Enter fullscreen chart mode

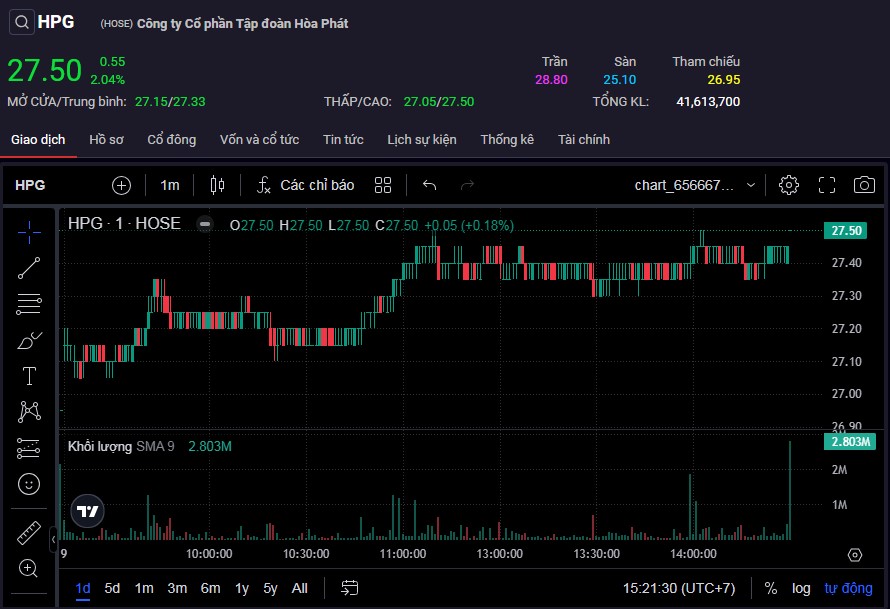coord(827,185)
